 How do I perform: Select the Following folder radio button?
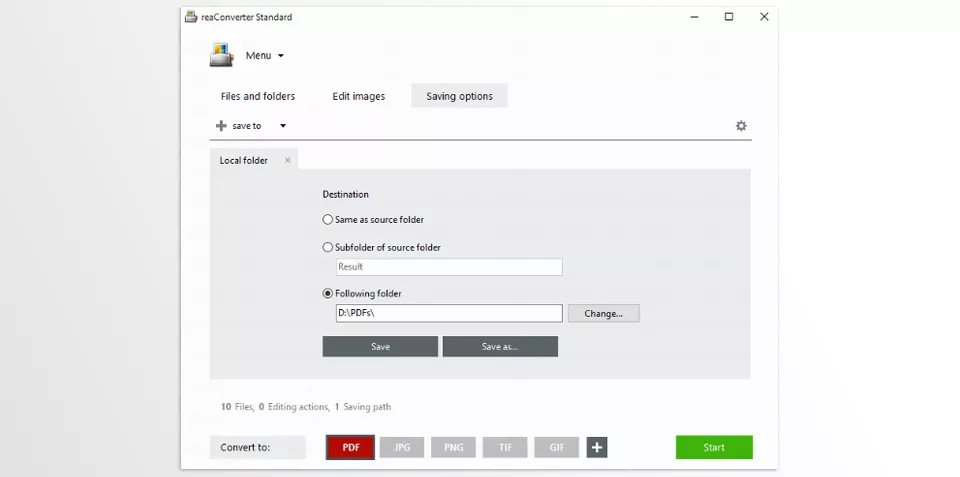tap(328, 293)
